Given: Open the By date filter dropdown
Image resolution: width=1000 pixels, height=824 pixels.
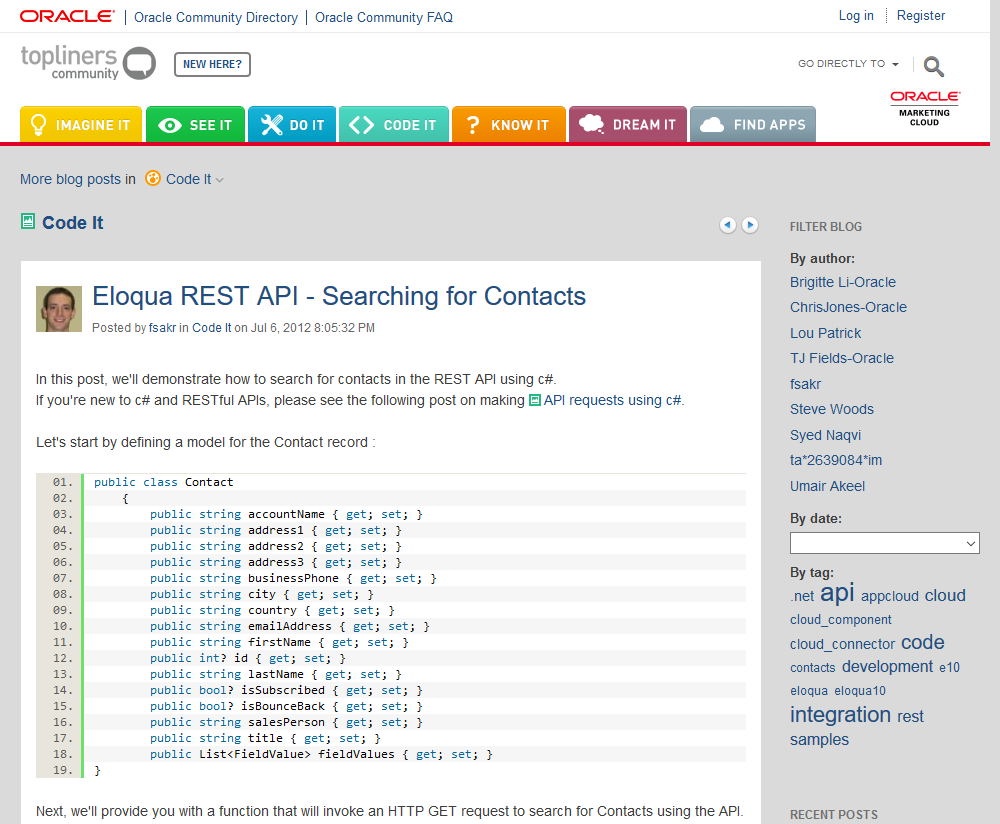Looking at the screenshot, I should click(885, 543).
